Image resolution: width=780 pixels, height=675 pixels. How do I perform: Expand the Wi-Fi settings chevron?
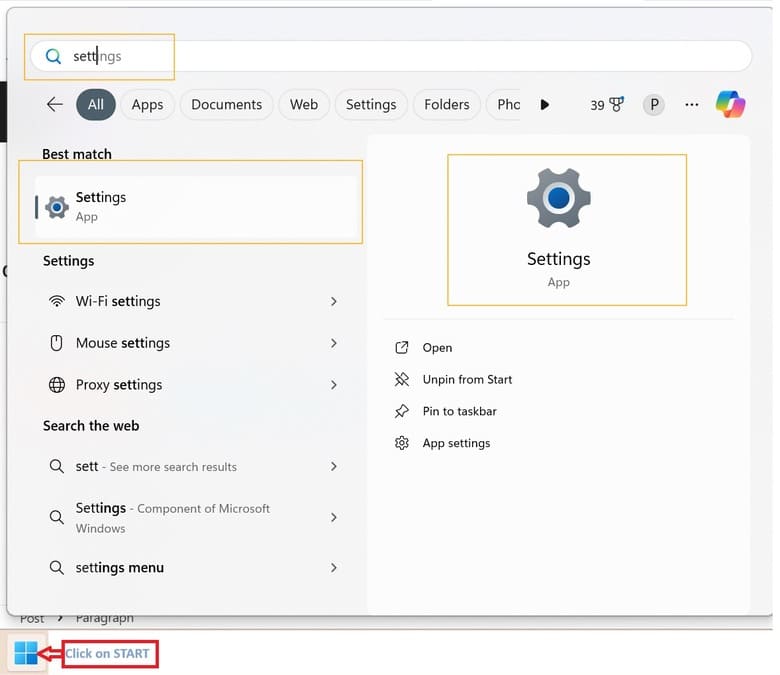(333, 301)
